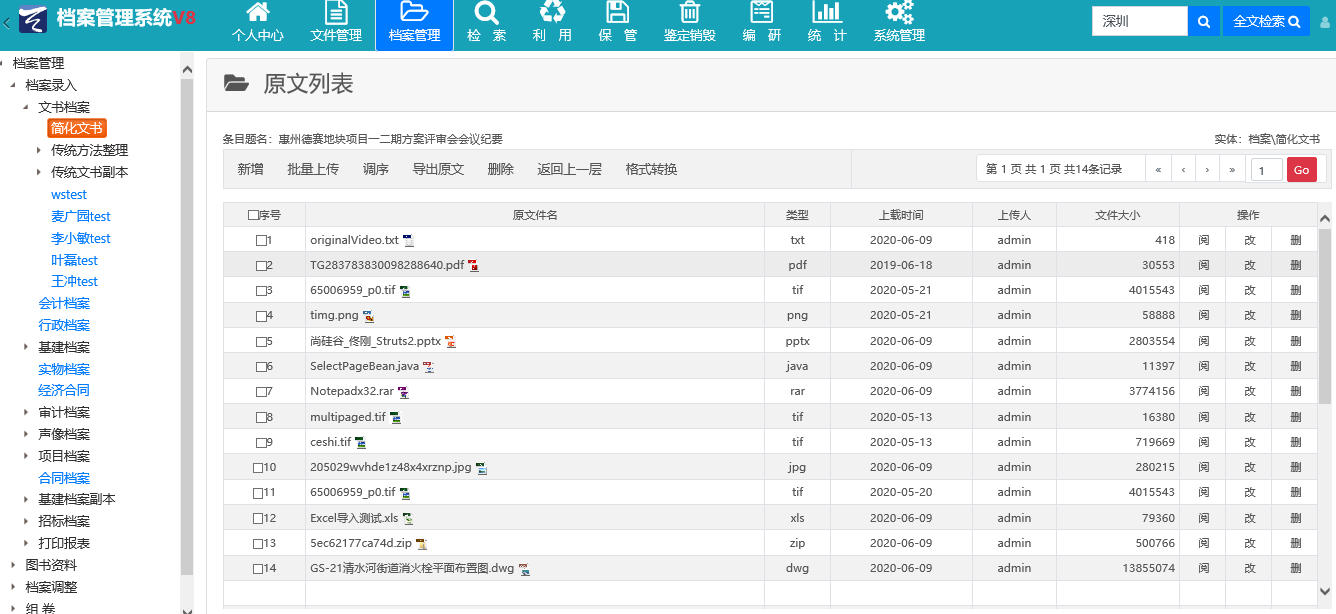Click the PDF file icon beside TG283783830098288640.pdf
The width and height of the screenshot is (1336, 614).
(473, 266)
